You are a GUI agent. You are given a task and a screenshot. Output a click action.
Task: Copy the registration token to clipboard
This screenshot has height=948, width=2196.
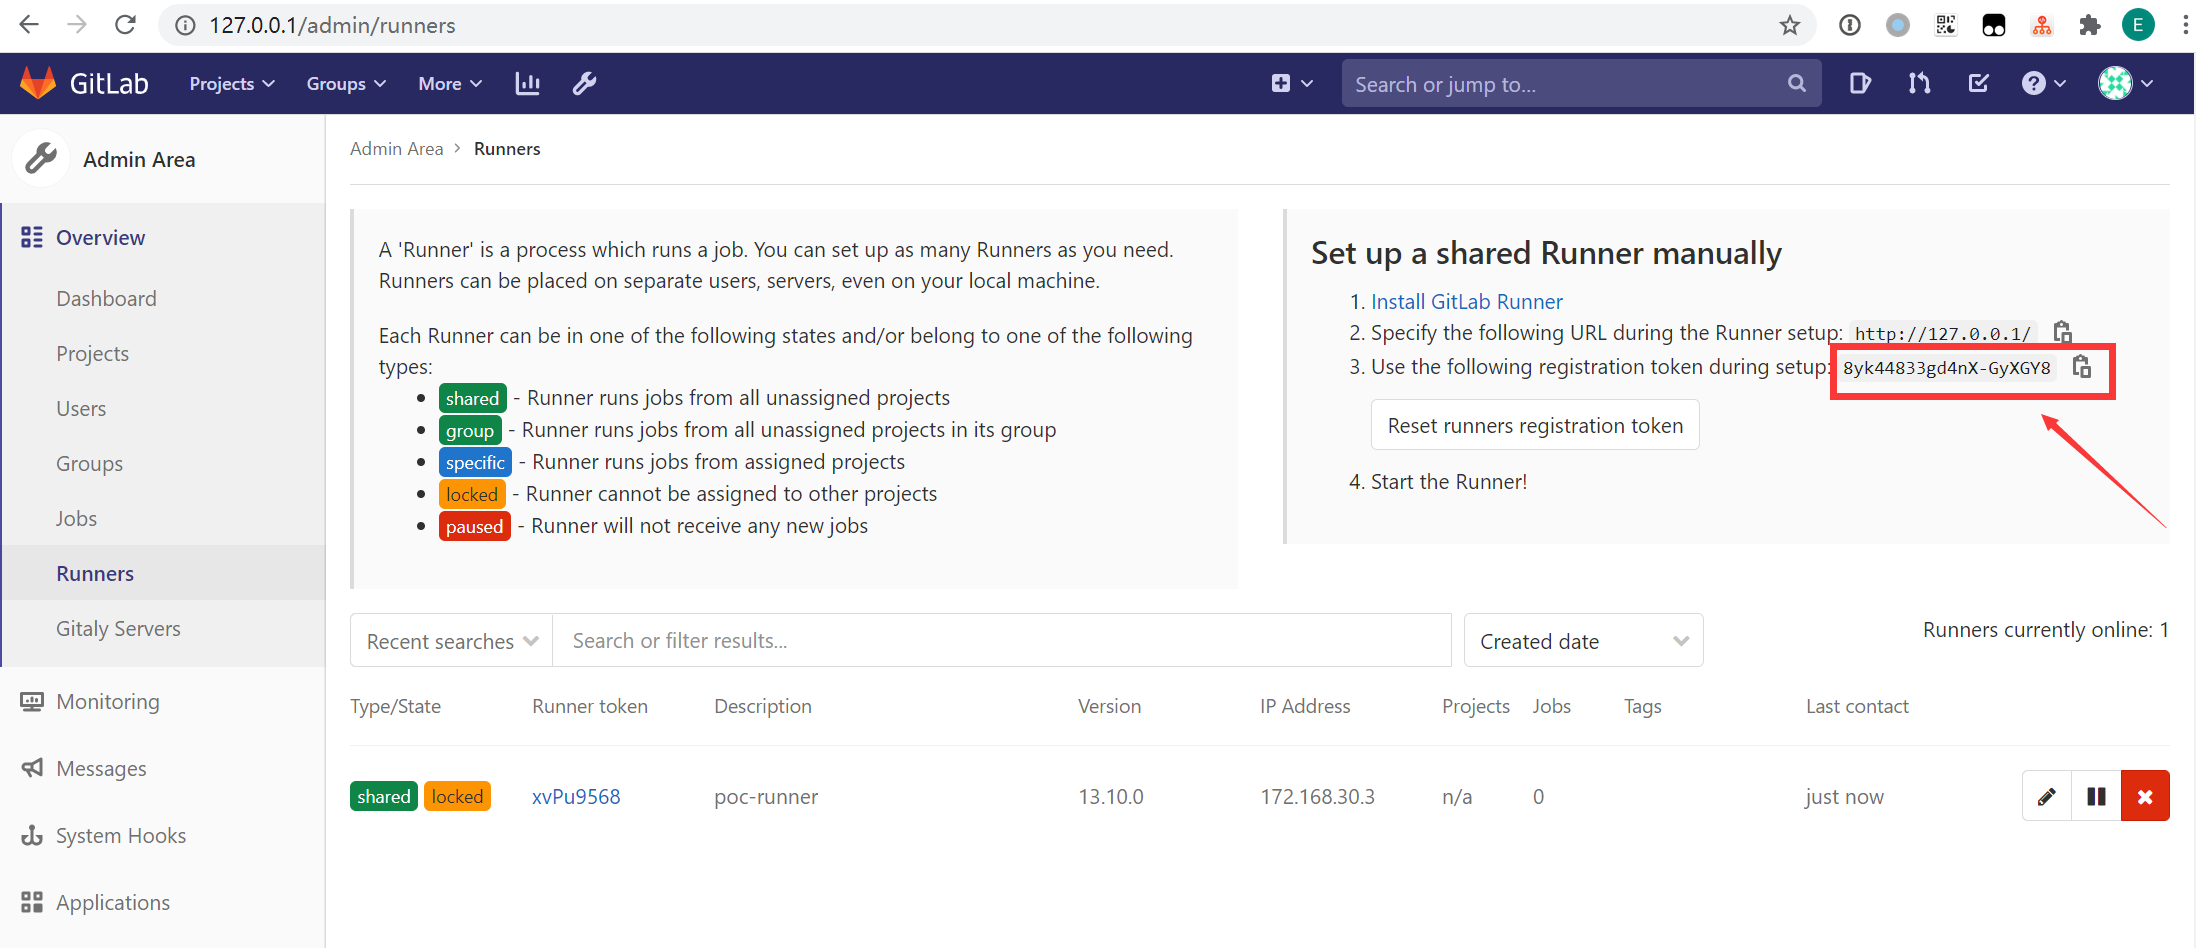[2082, 367]
